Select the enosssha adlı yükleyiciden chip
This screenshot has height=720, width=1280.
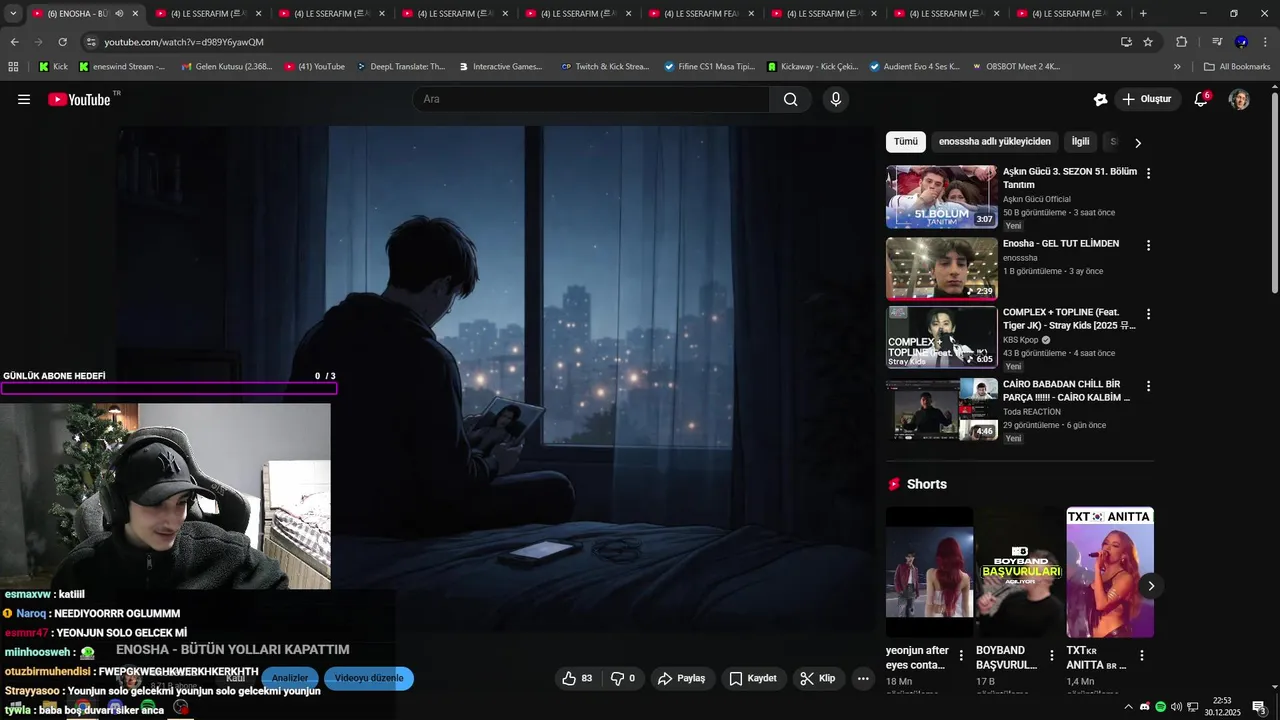pos(995,142)
